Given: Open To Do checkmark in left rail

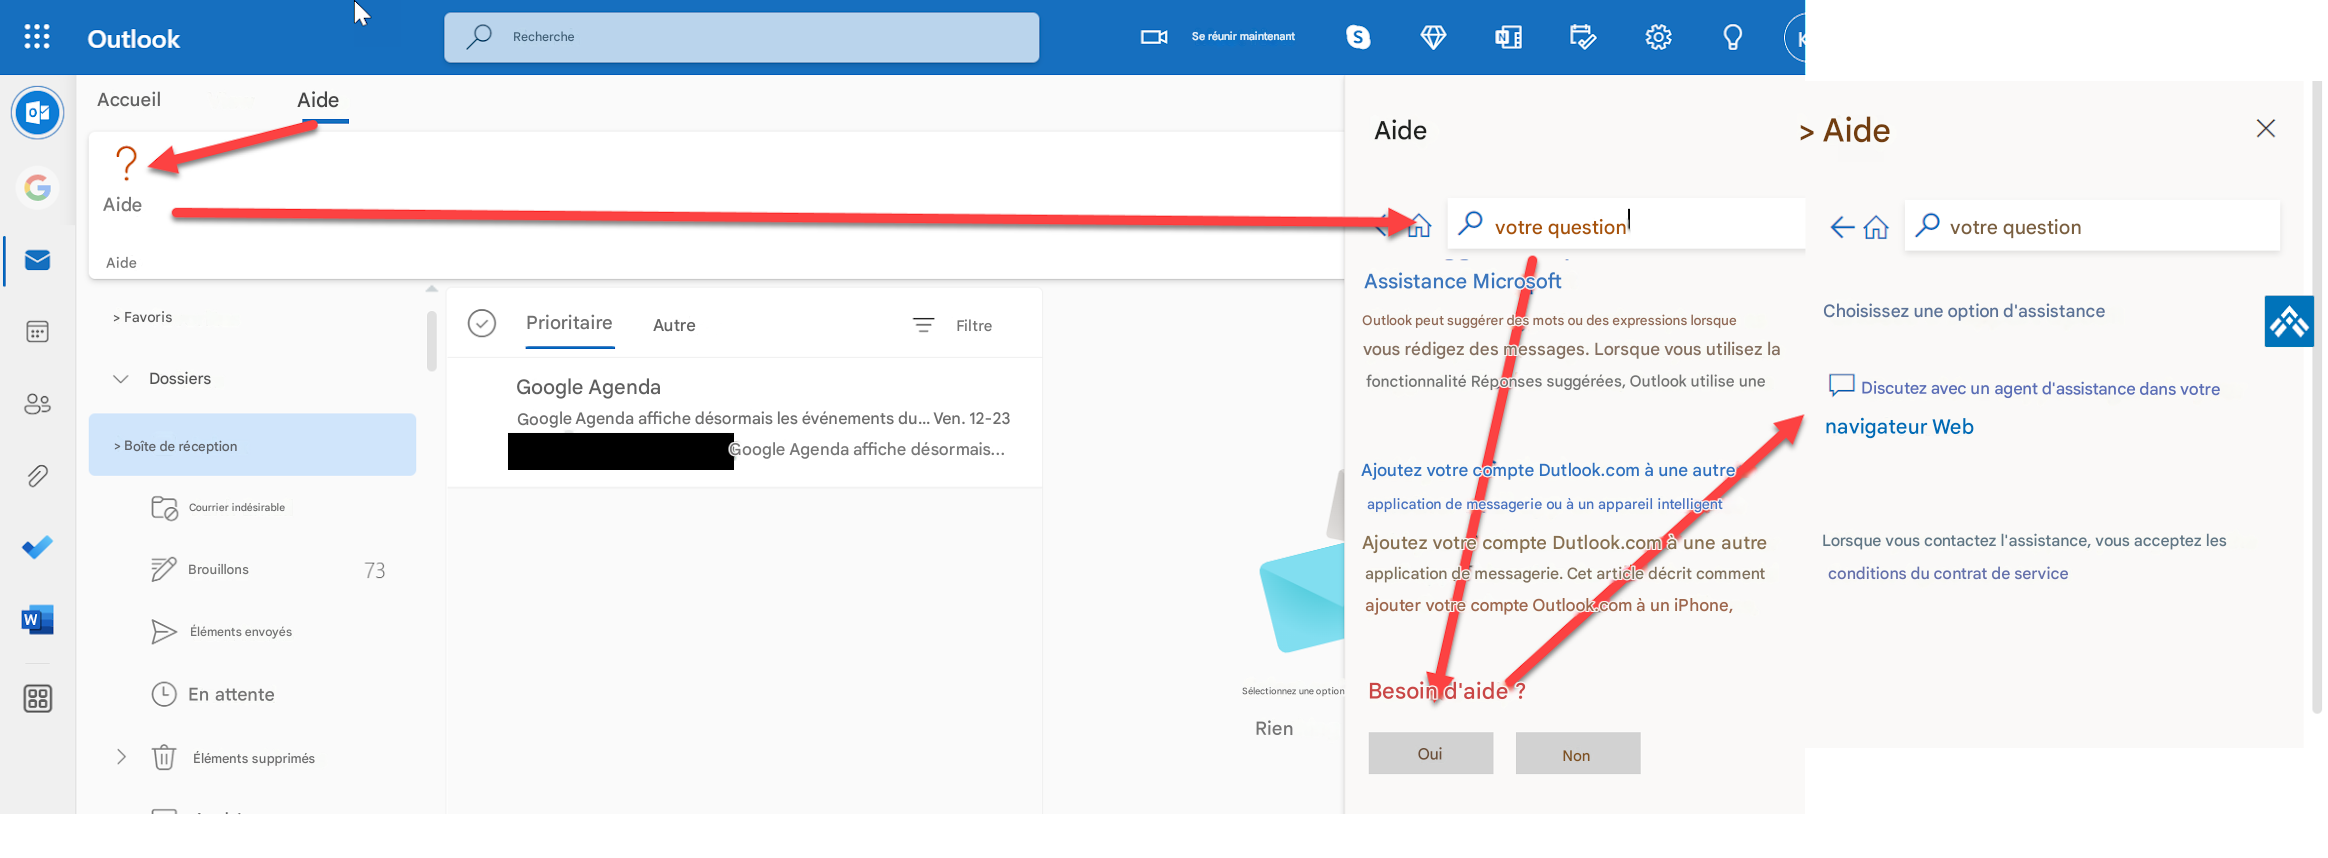Looking at the screenshot, I should [x=38, y=547].
